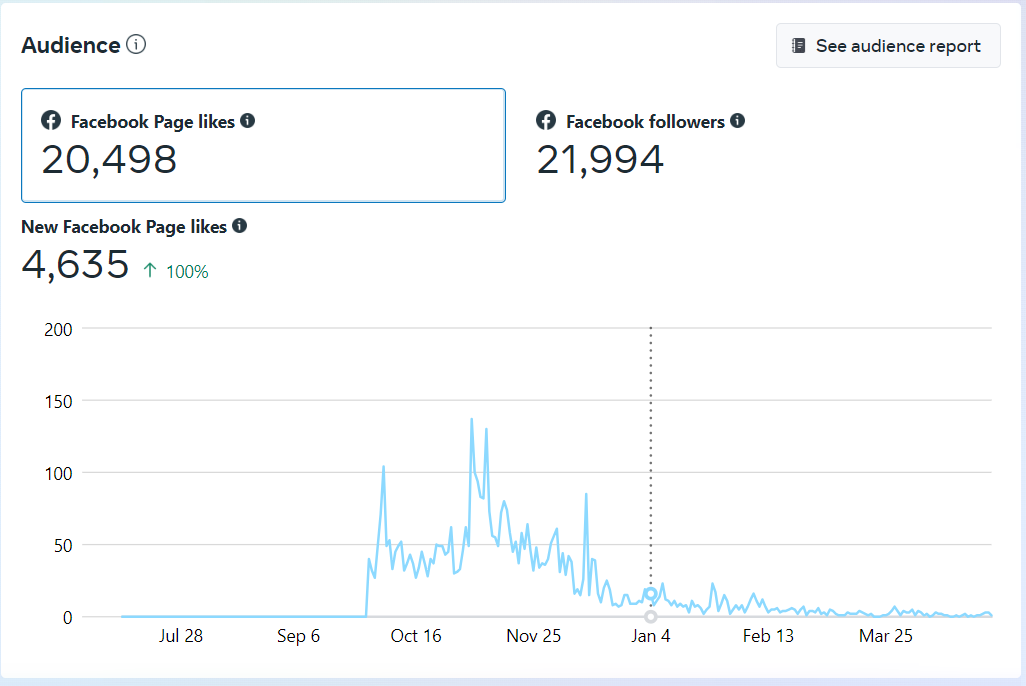
Task: Click the 20,498 Page likes total
Action: click(x=109, y=160)
